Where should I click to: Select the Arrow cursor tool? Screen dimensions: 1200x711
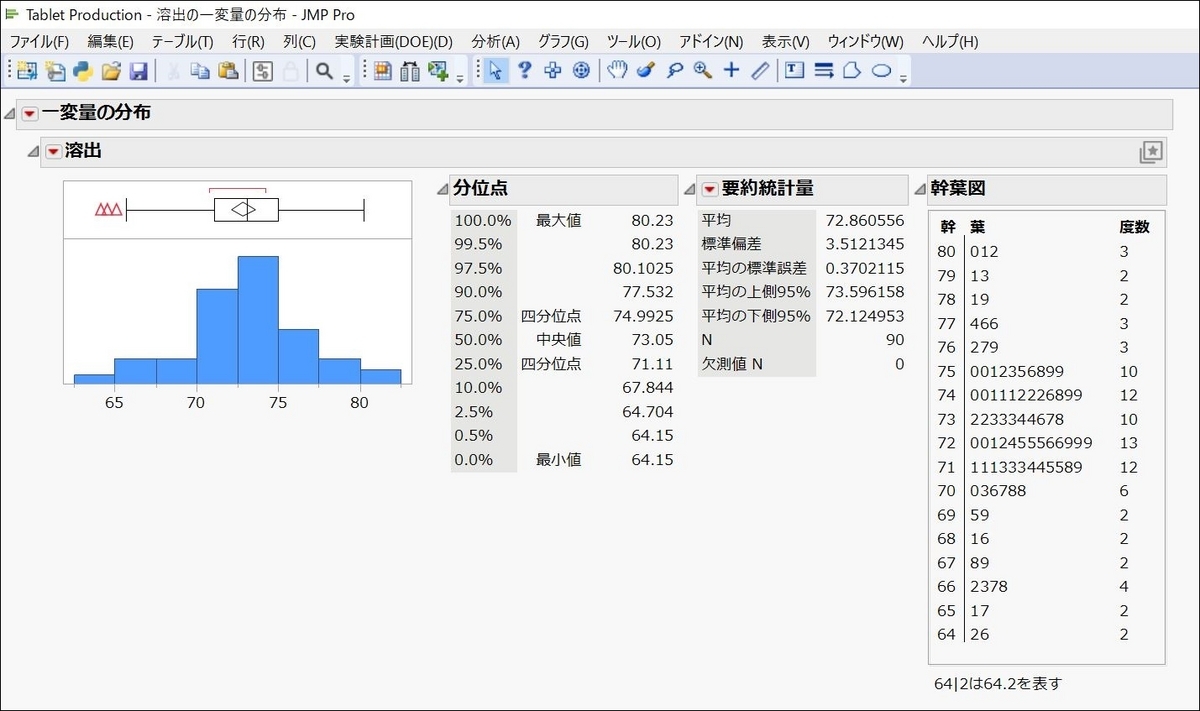click(x=495, y=71)
